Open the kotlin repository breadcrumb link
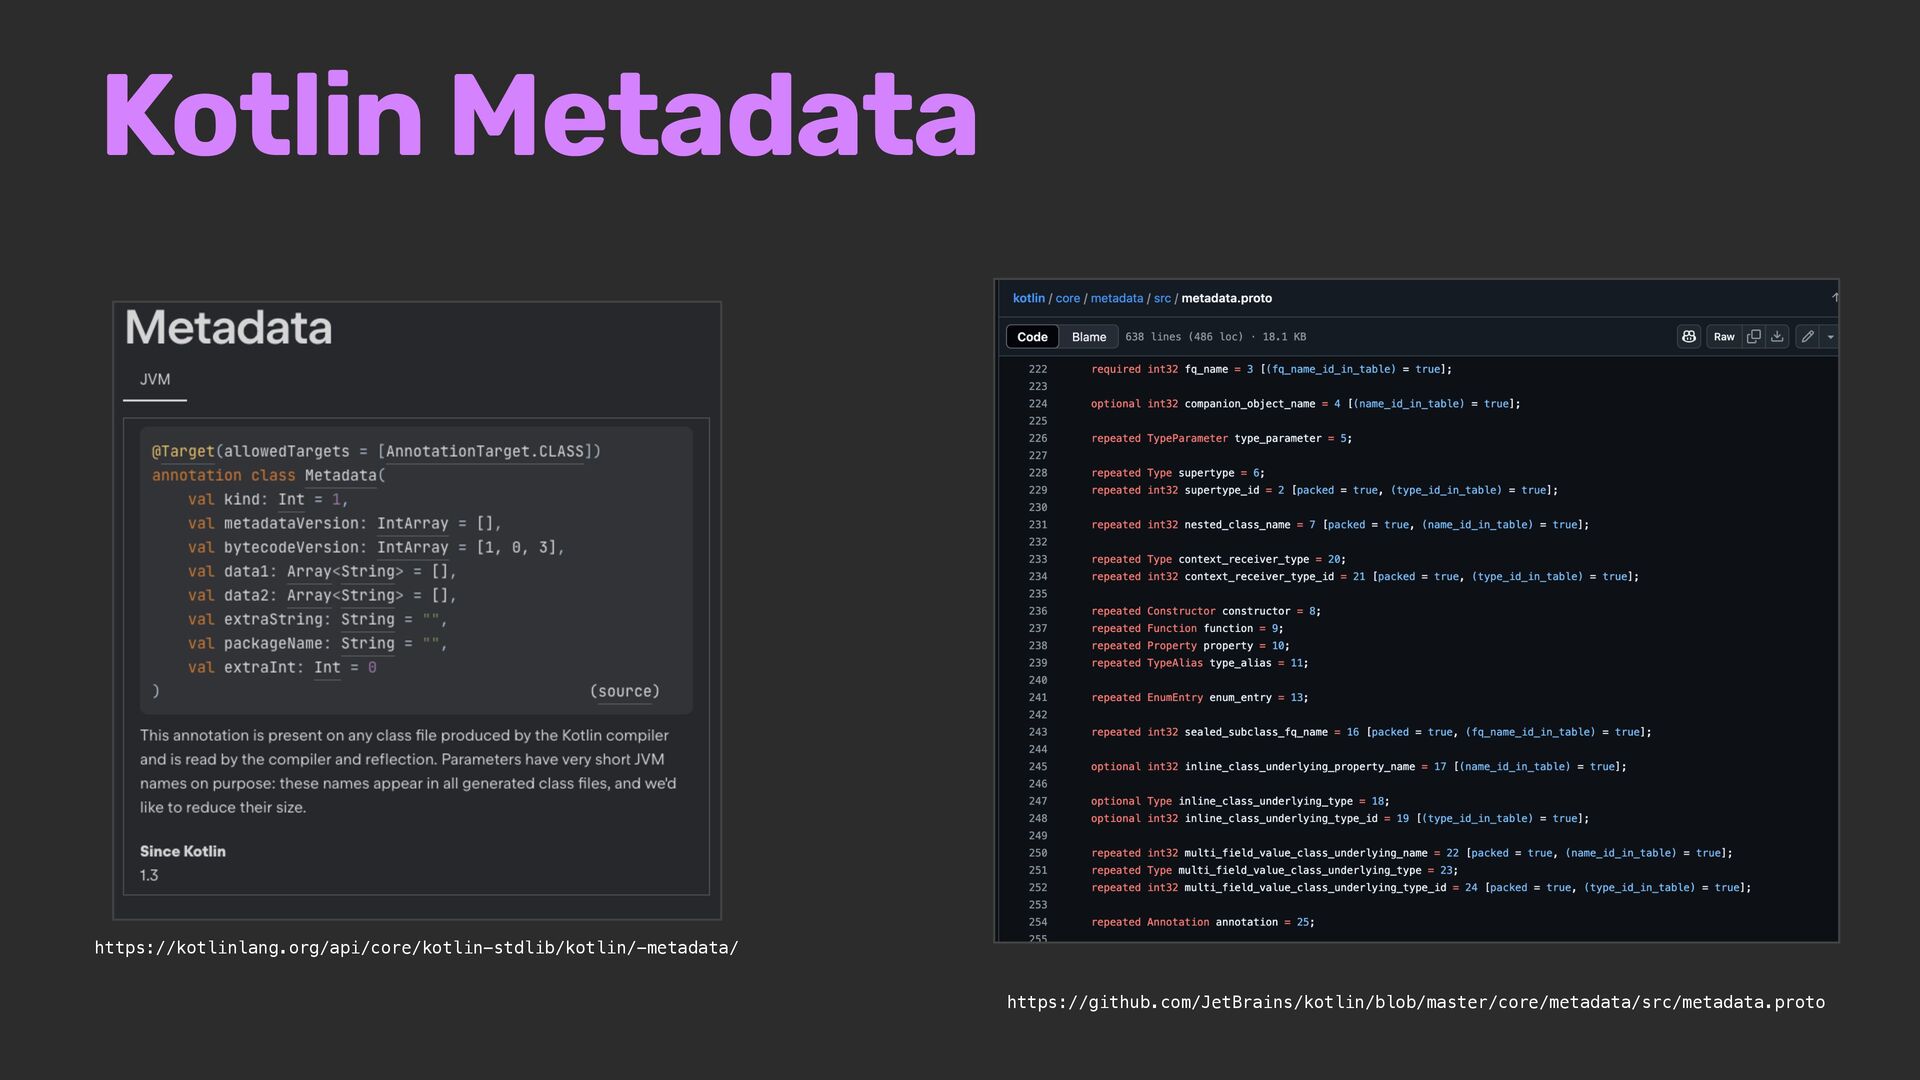The height and width of the screenshot is (1080, 1920). [1028, 298]
